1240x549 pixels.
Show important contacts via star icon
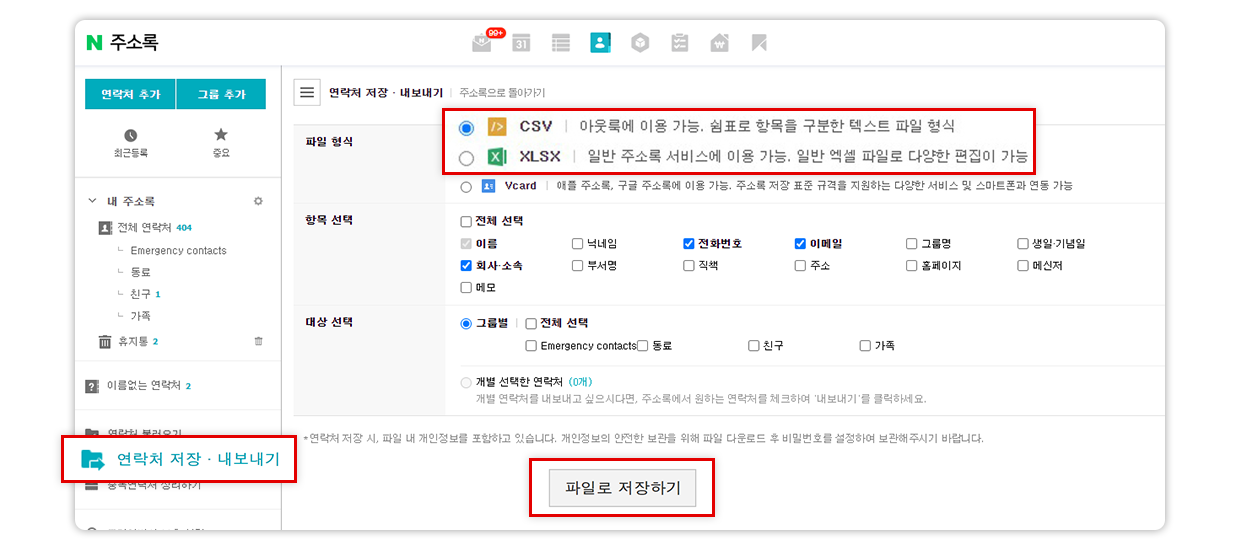coord(221,135)
